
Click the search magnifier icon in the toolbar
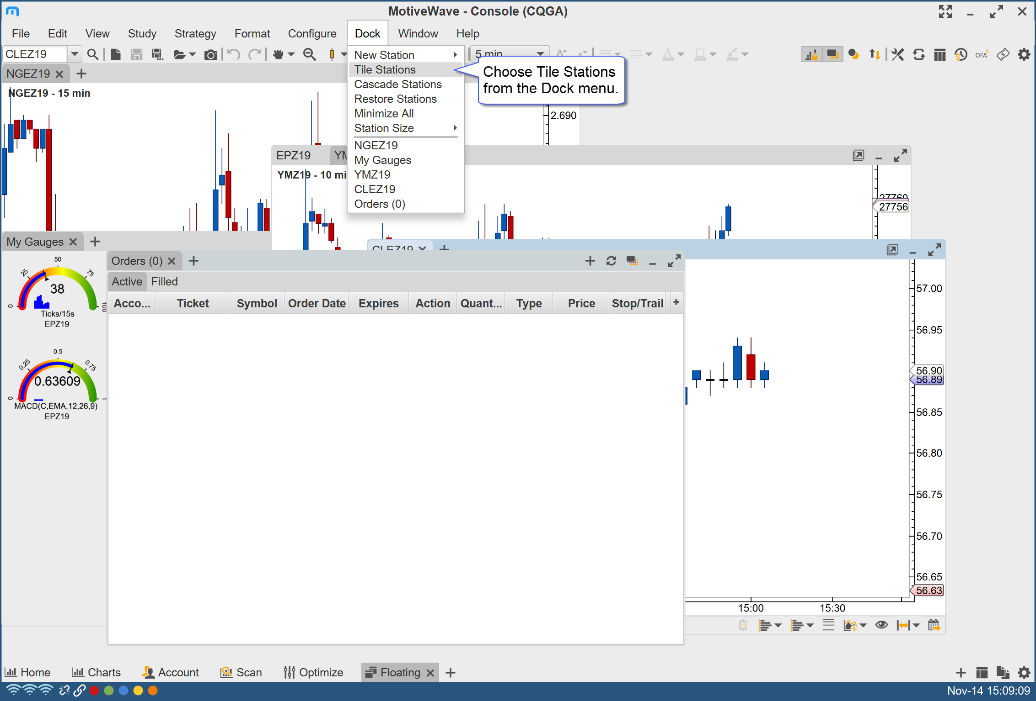[93, 54]
